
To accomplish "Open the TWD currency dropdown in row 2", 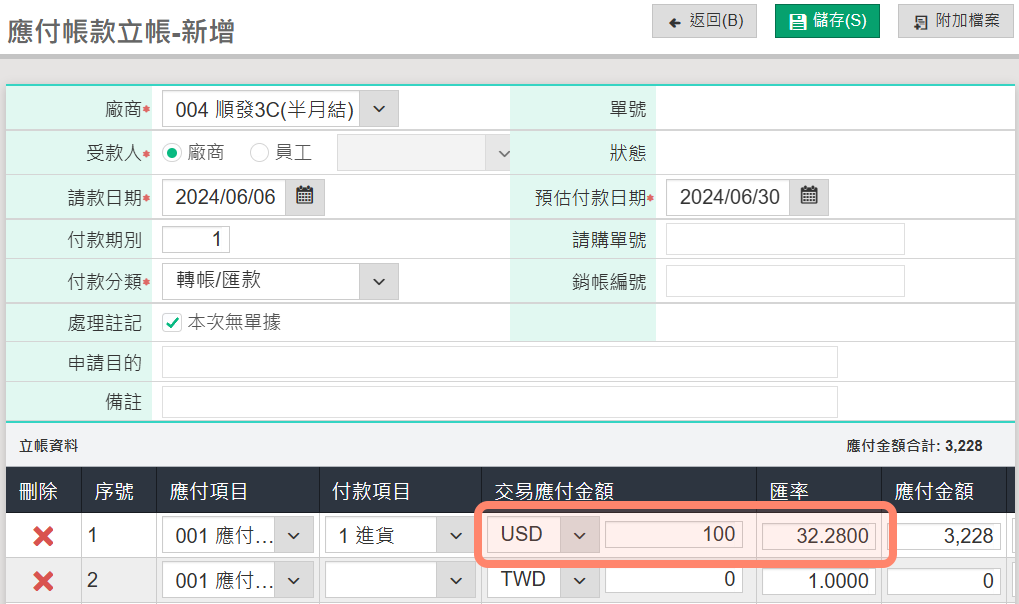I will point(579,580).
